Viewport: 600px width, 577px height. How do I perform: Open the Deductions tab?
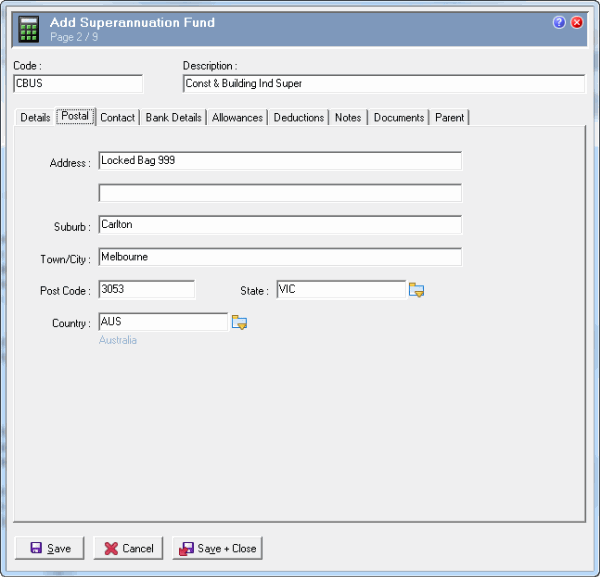[299, 118]
